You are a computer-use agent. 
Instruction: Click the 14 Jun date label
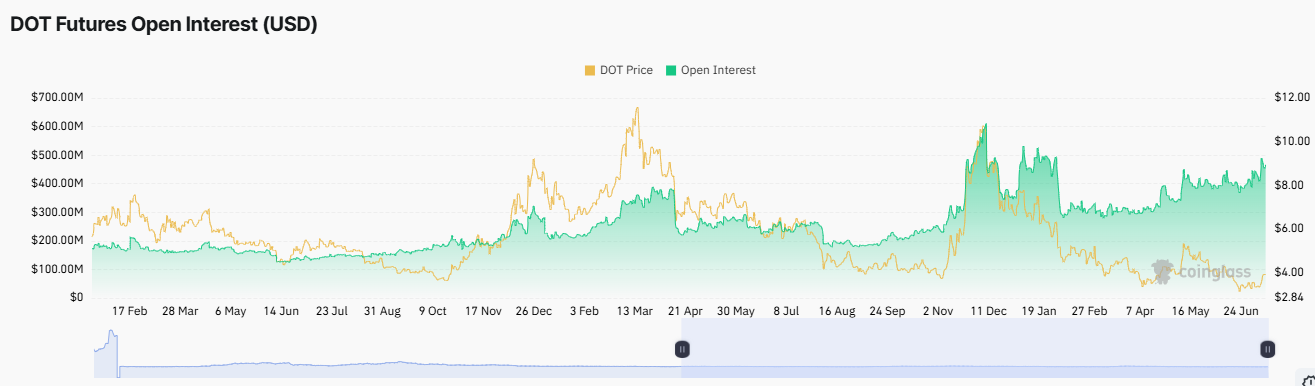tap(281, 312)
